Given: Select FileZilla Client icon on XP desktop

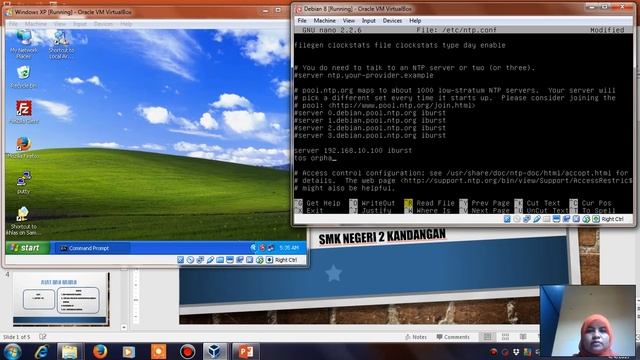Looking at the screenshot, I should tap(24, 113).
